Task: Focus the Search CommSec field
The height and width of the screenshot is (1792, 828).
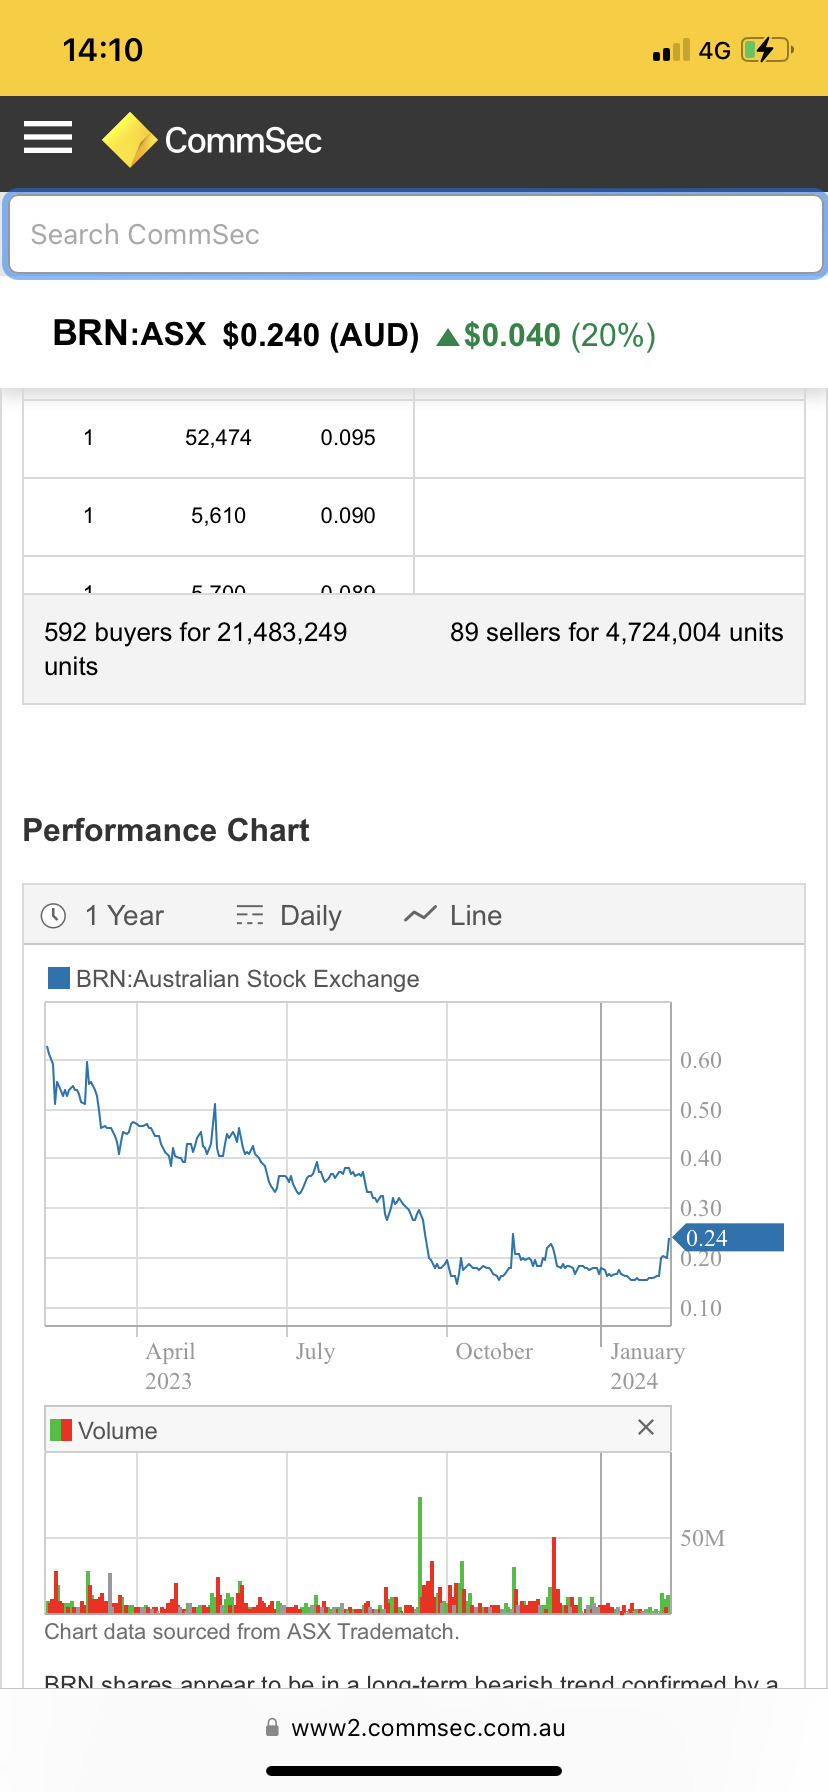Action: 415,234
